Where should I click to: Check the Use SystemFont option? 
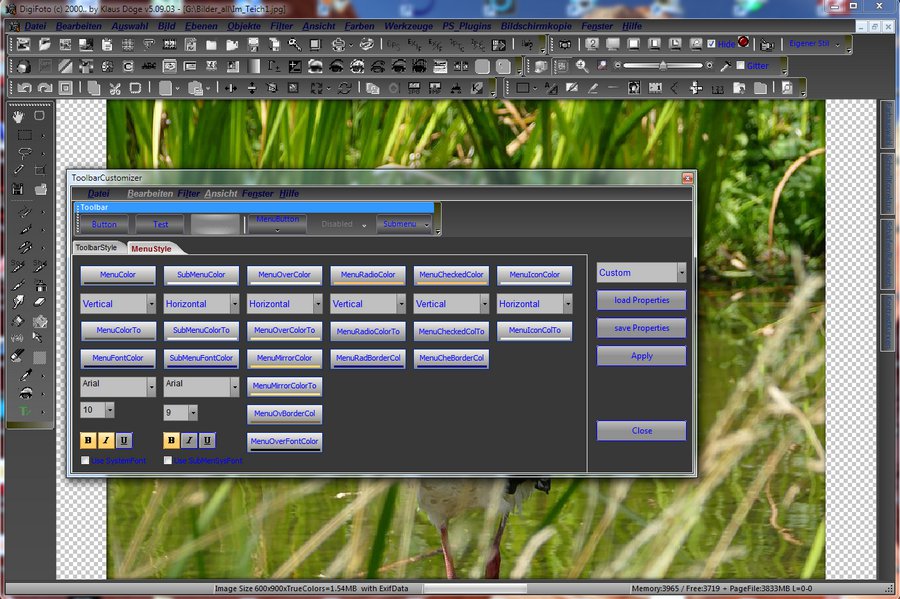[85, 460]
